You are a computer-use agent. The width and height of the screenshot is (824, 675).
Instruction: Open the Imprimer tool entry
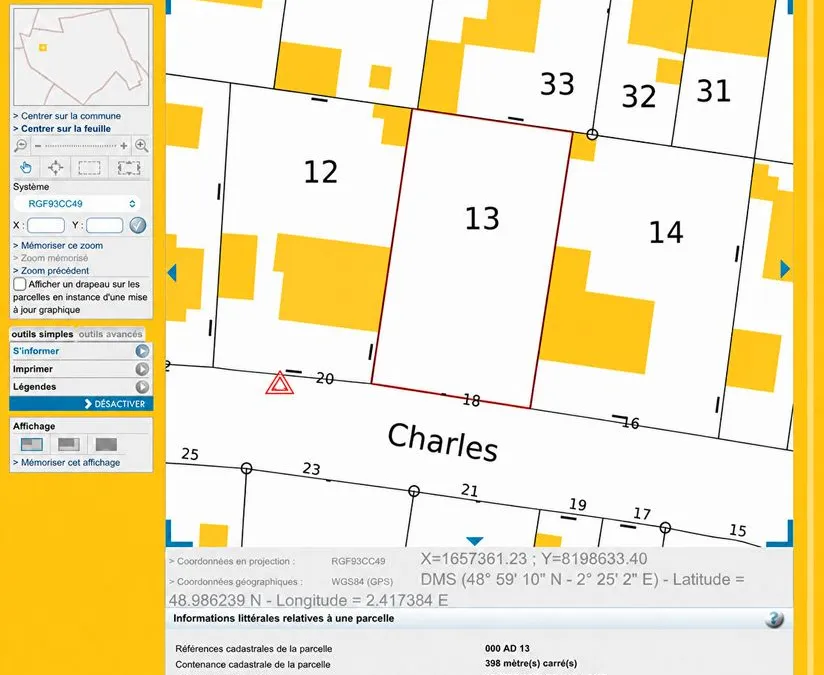[81, 369]
